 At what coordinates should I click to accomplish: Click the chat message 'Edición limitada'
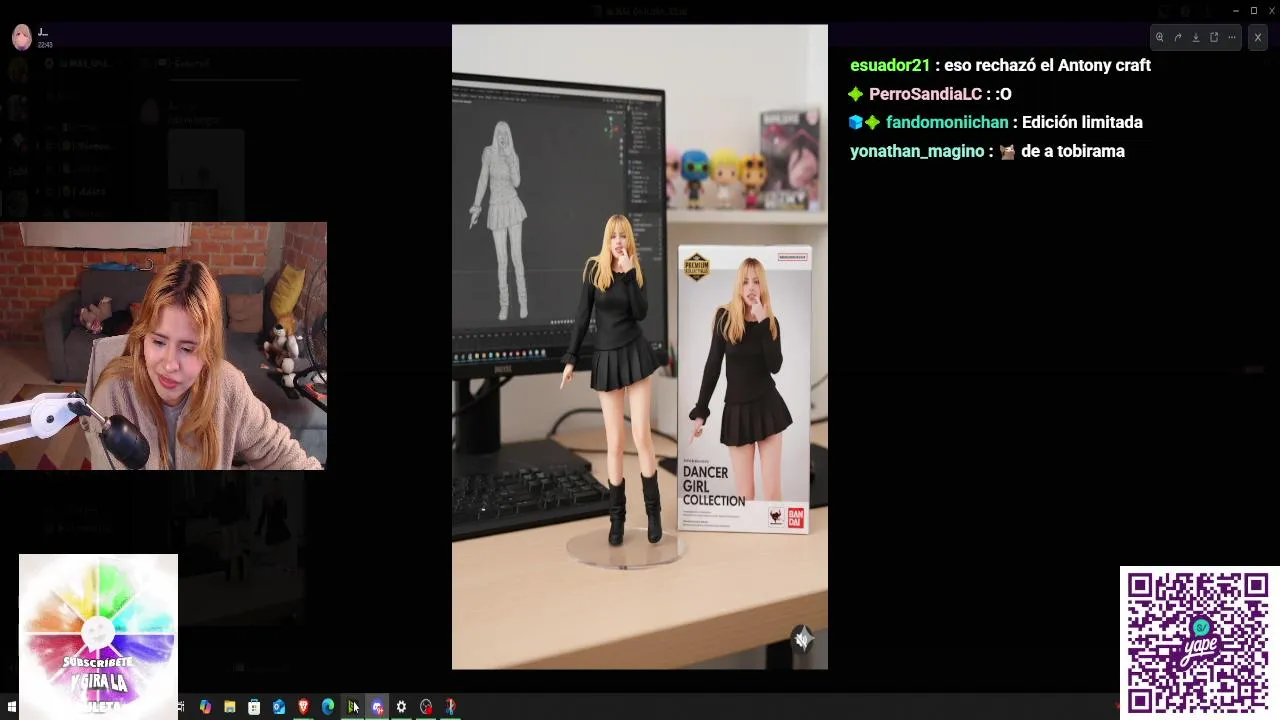[1082, 122]
